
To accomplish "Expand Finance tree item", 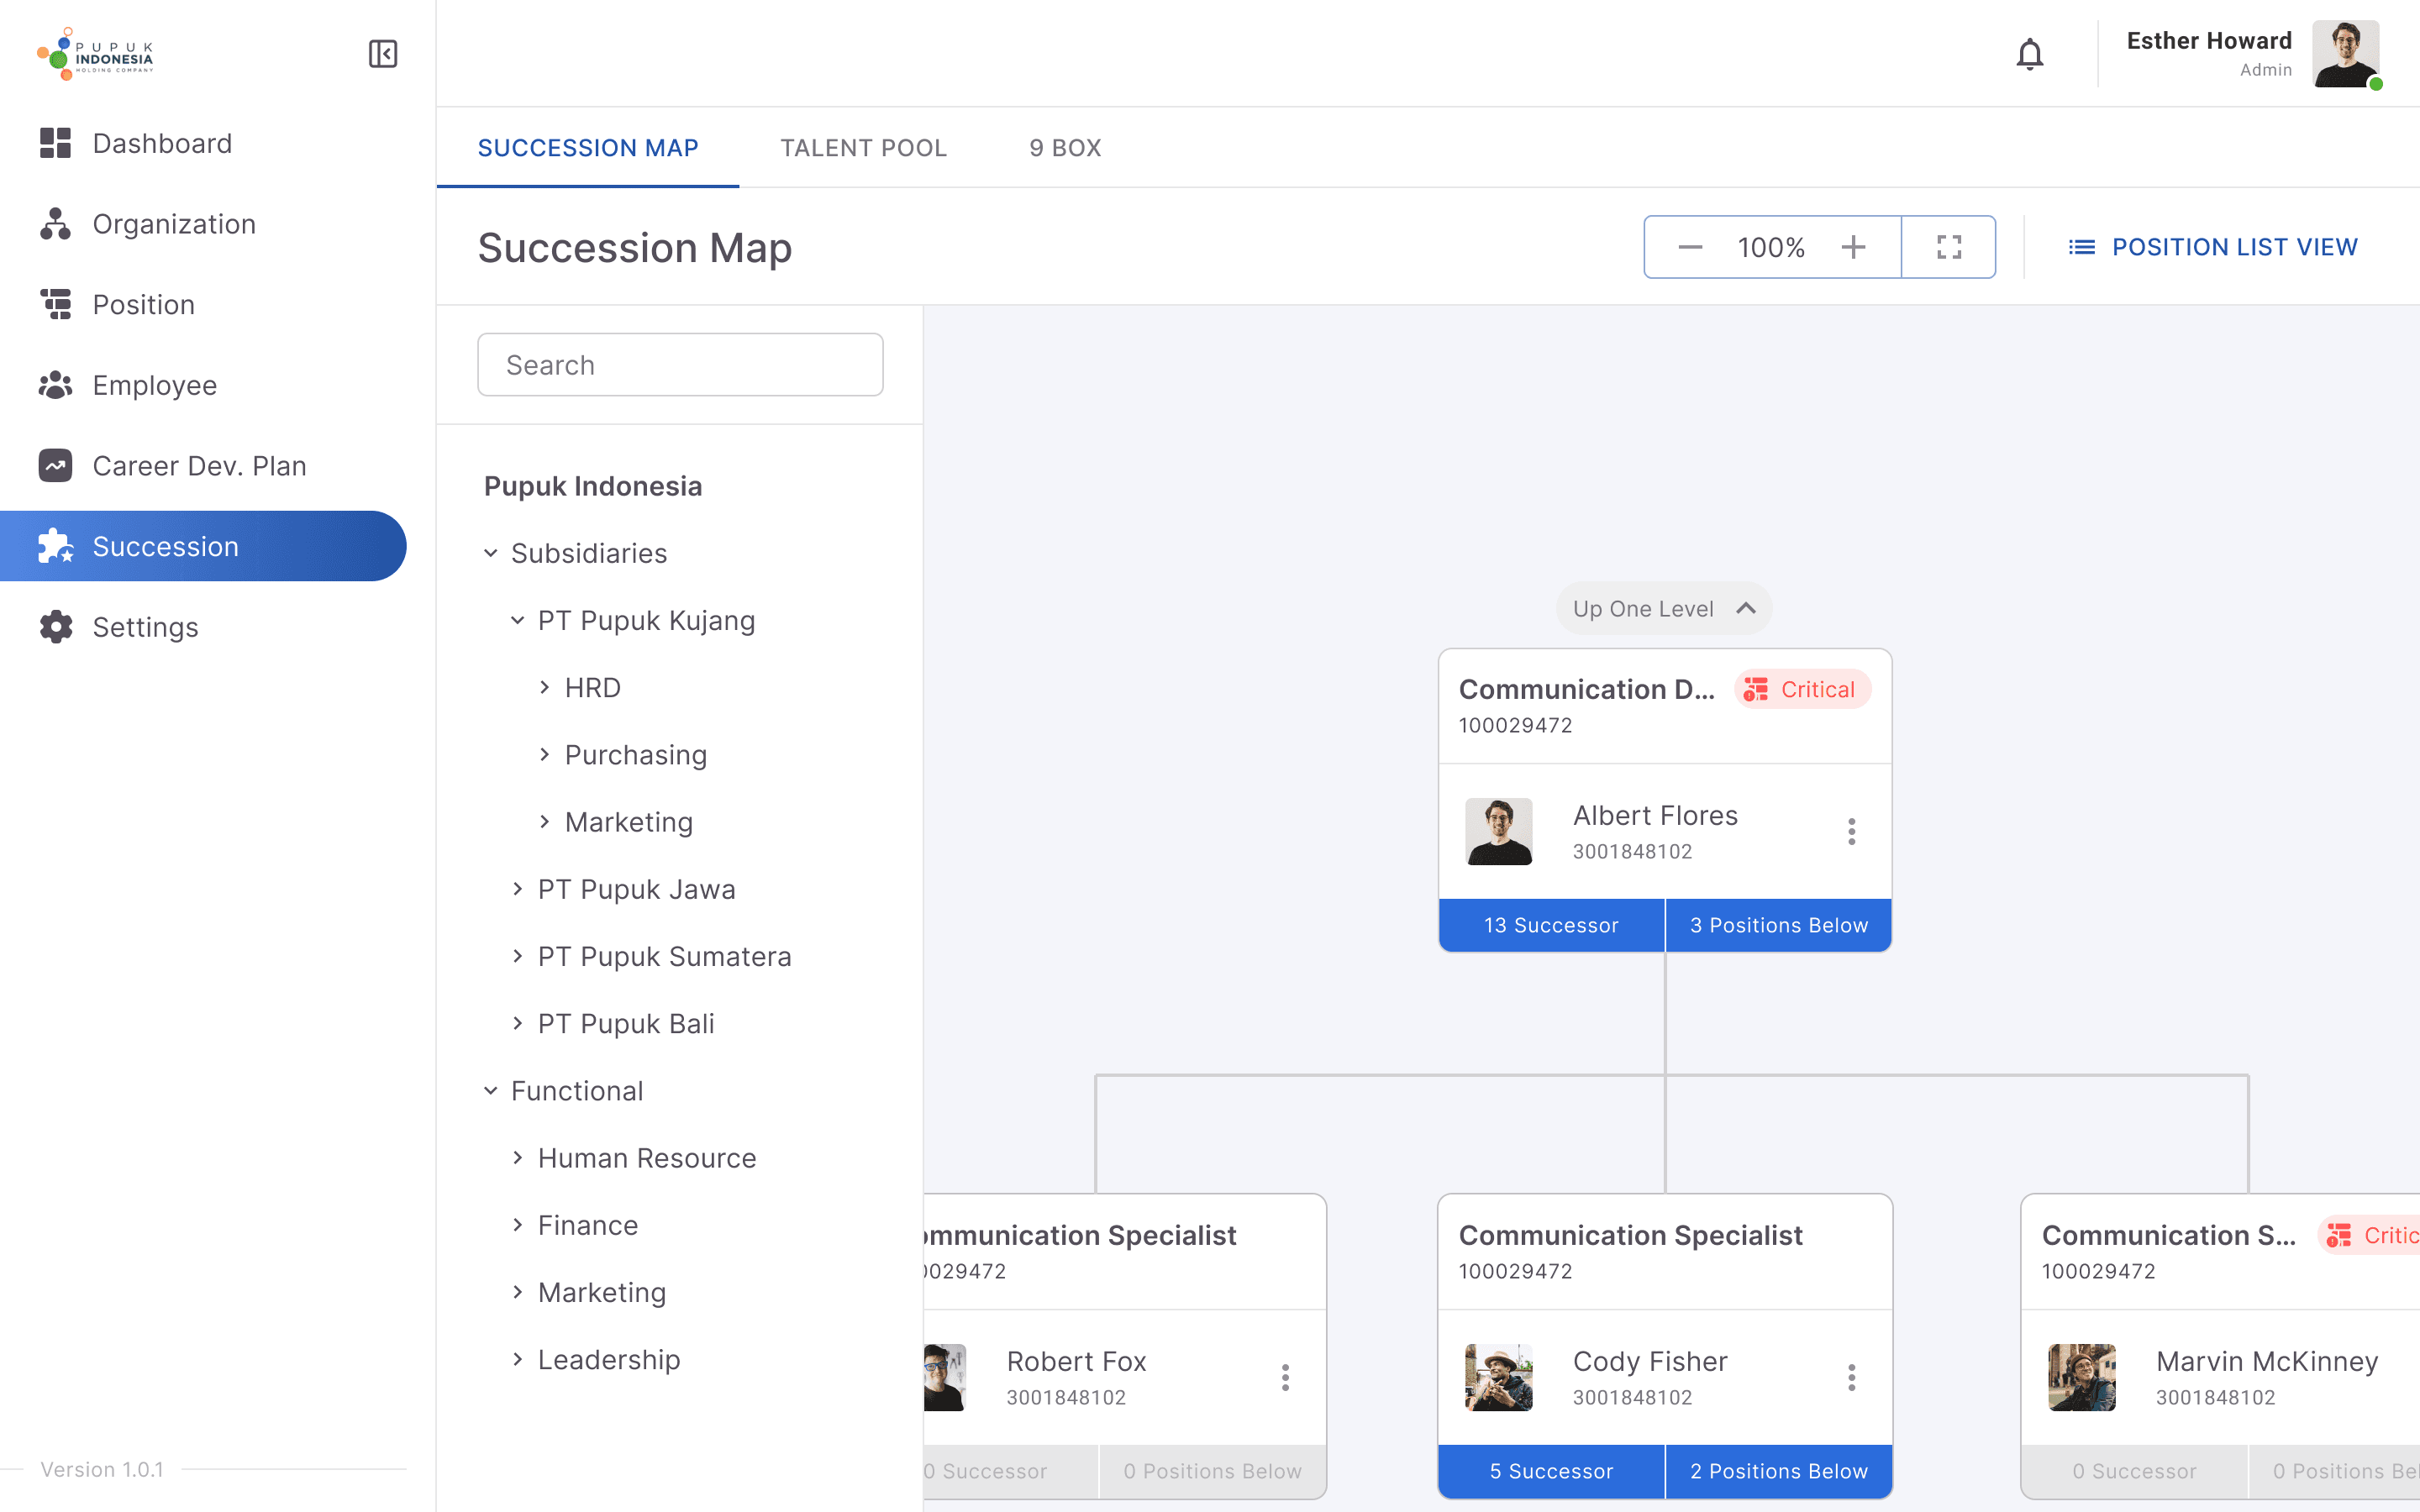I will click(517, 1225).
